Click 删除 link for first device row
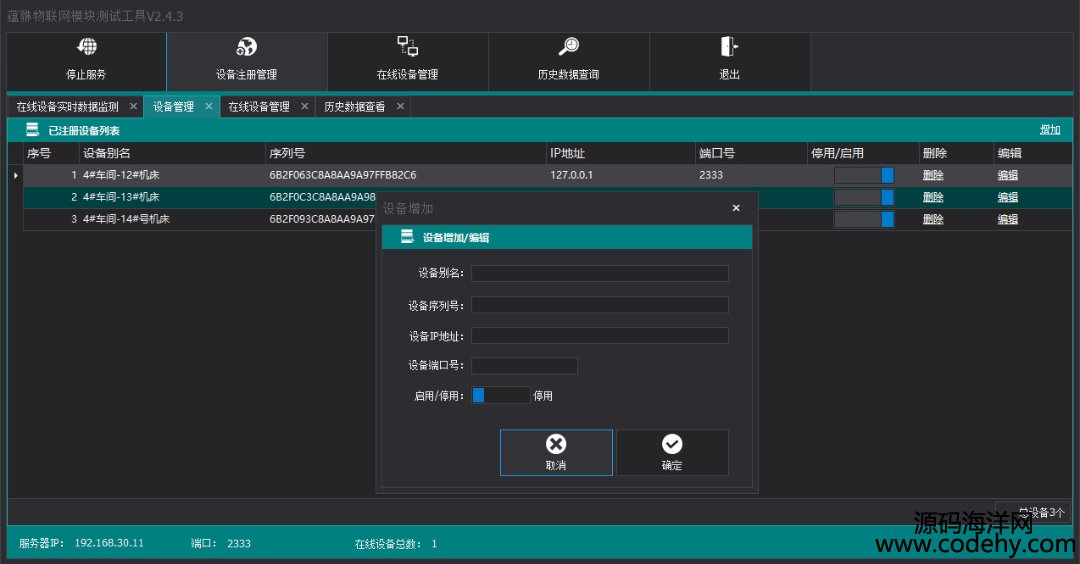This screenshot has width=1080, height=564. [932, 175]
